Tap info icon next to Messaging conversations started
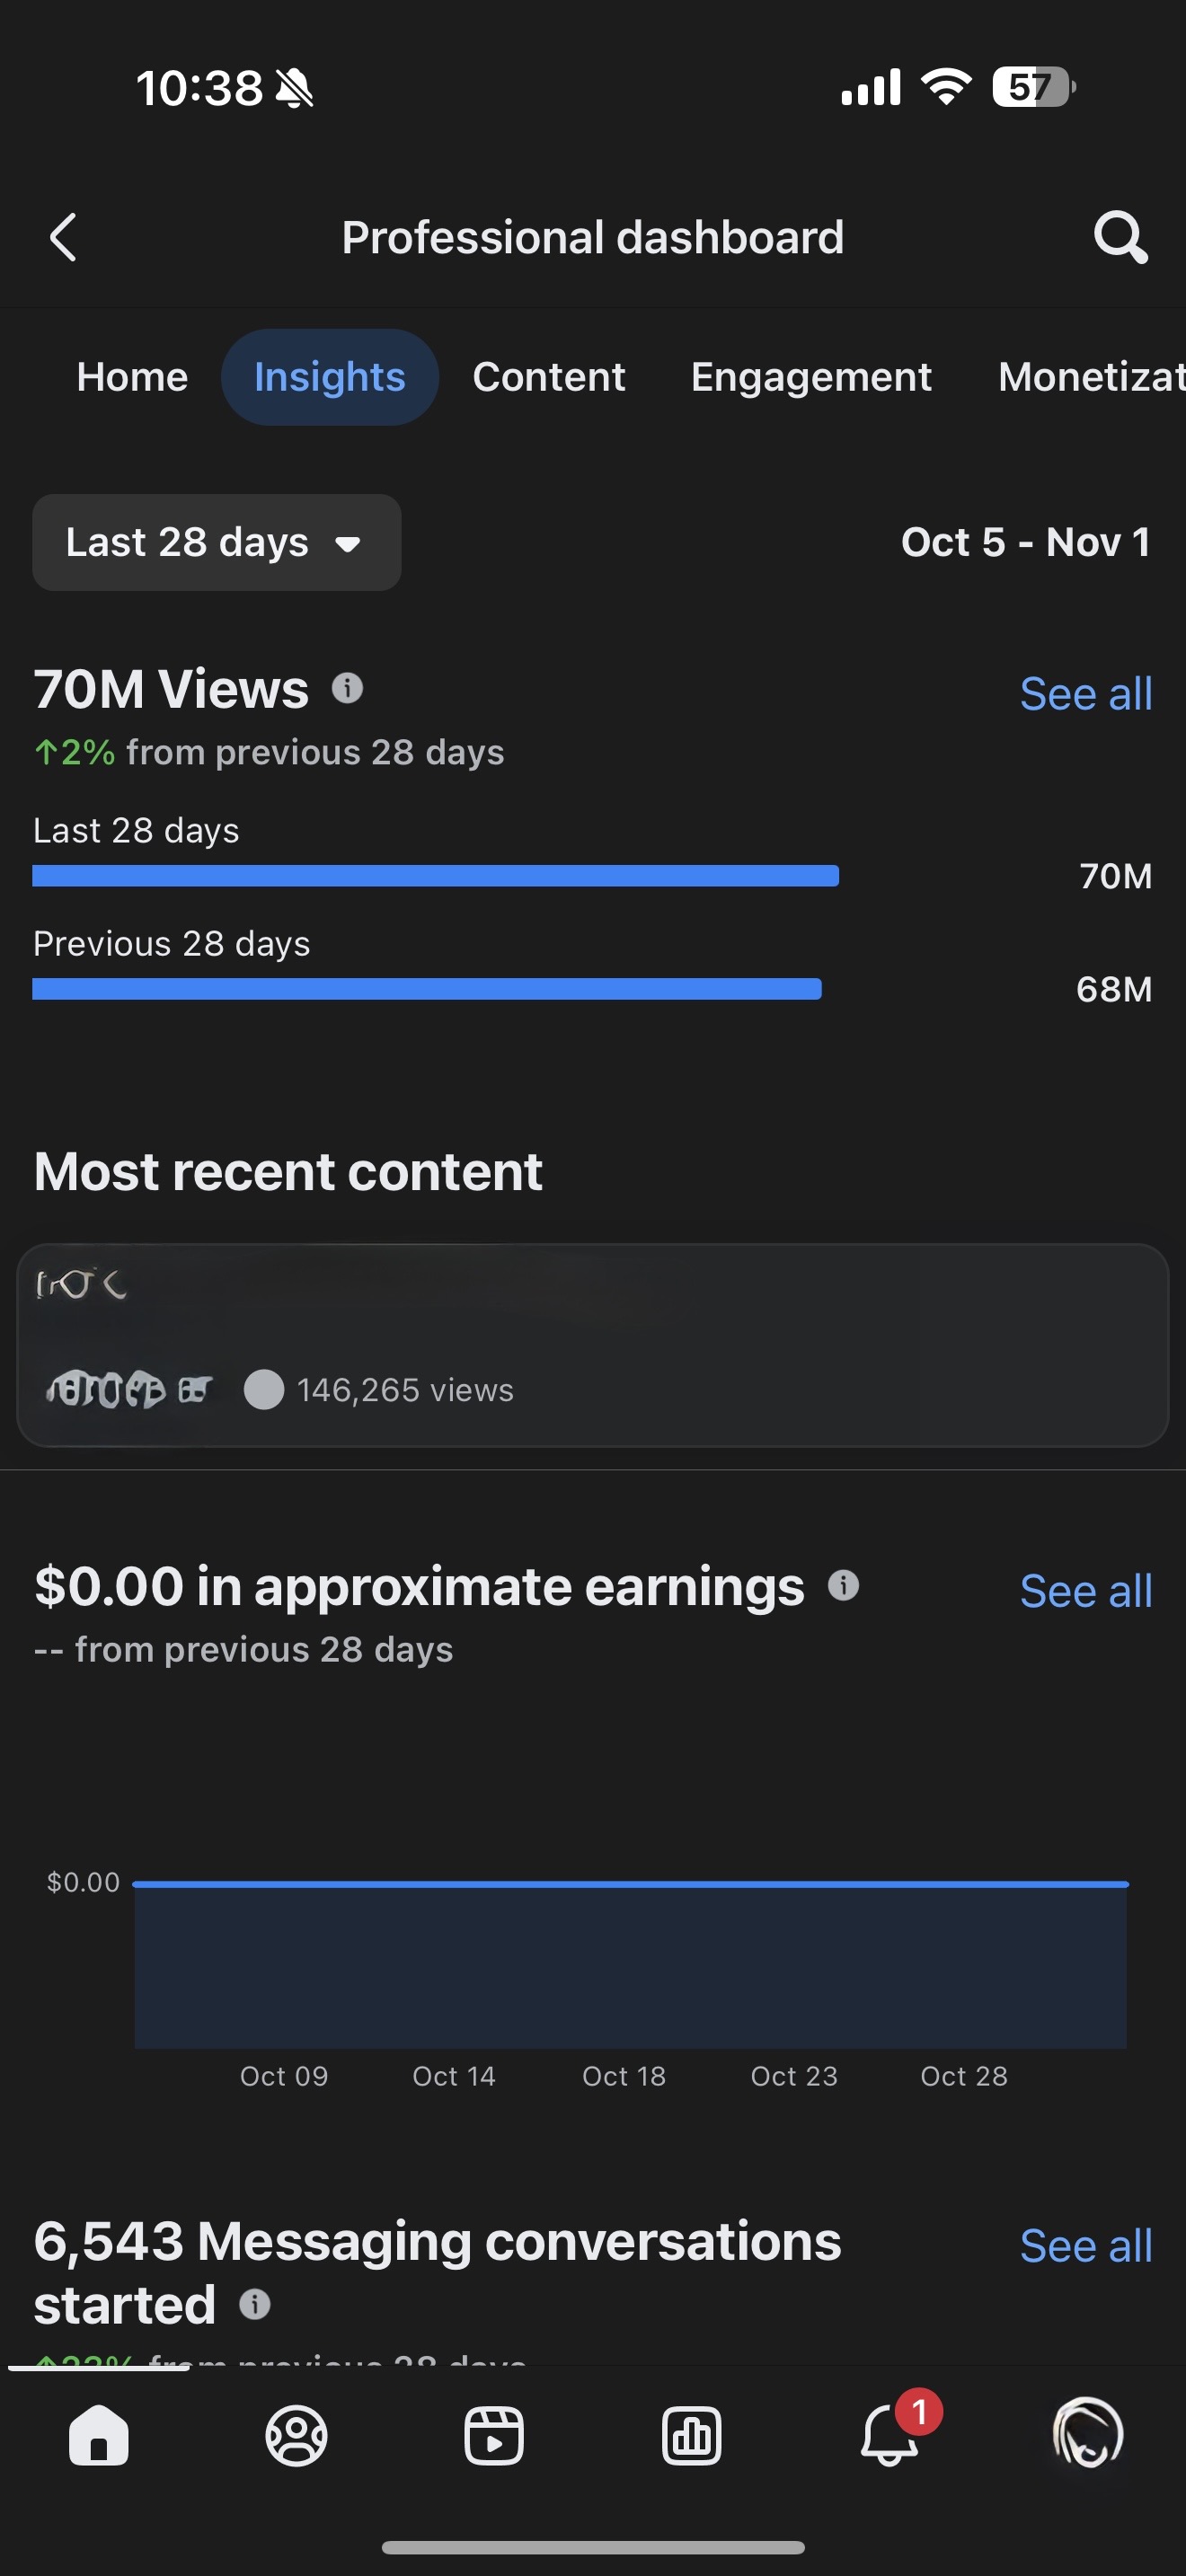This screenshot has width=1186, height=2576. [x=255, y=2304]
